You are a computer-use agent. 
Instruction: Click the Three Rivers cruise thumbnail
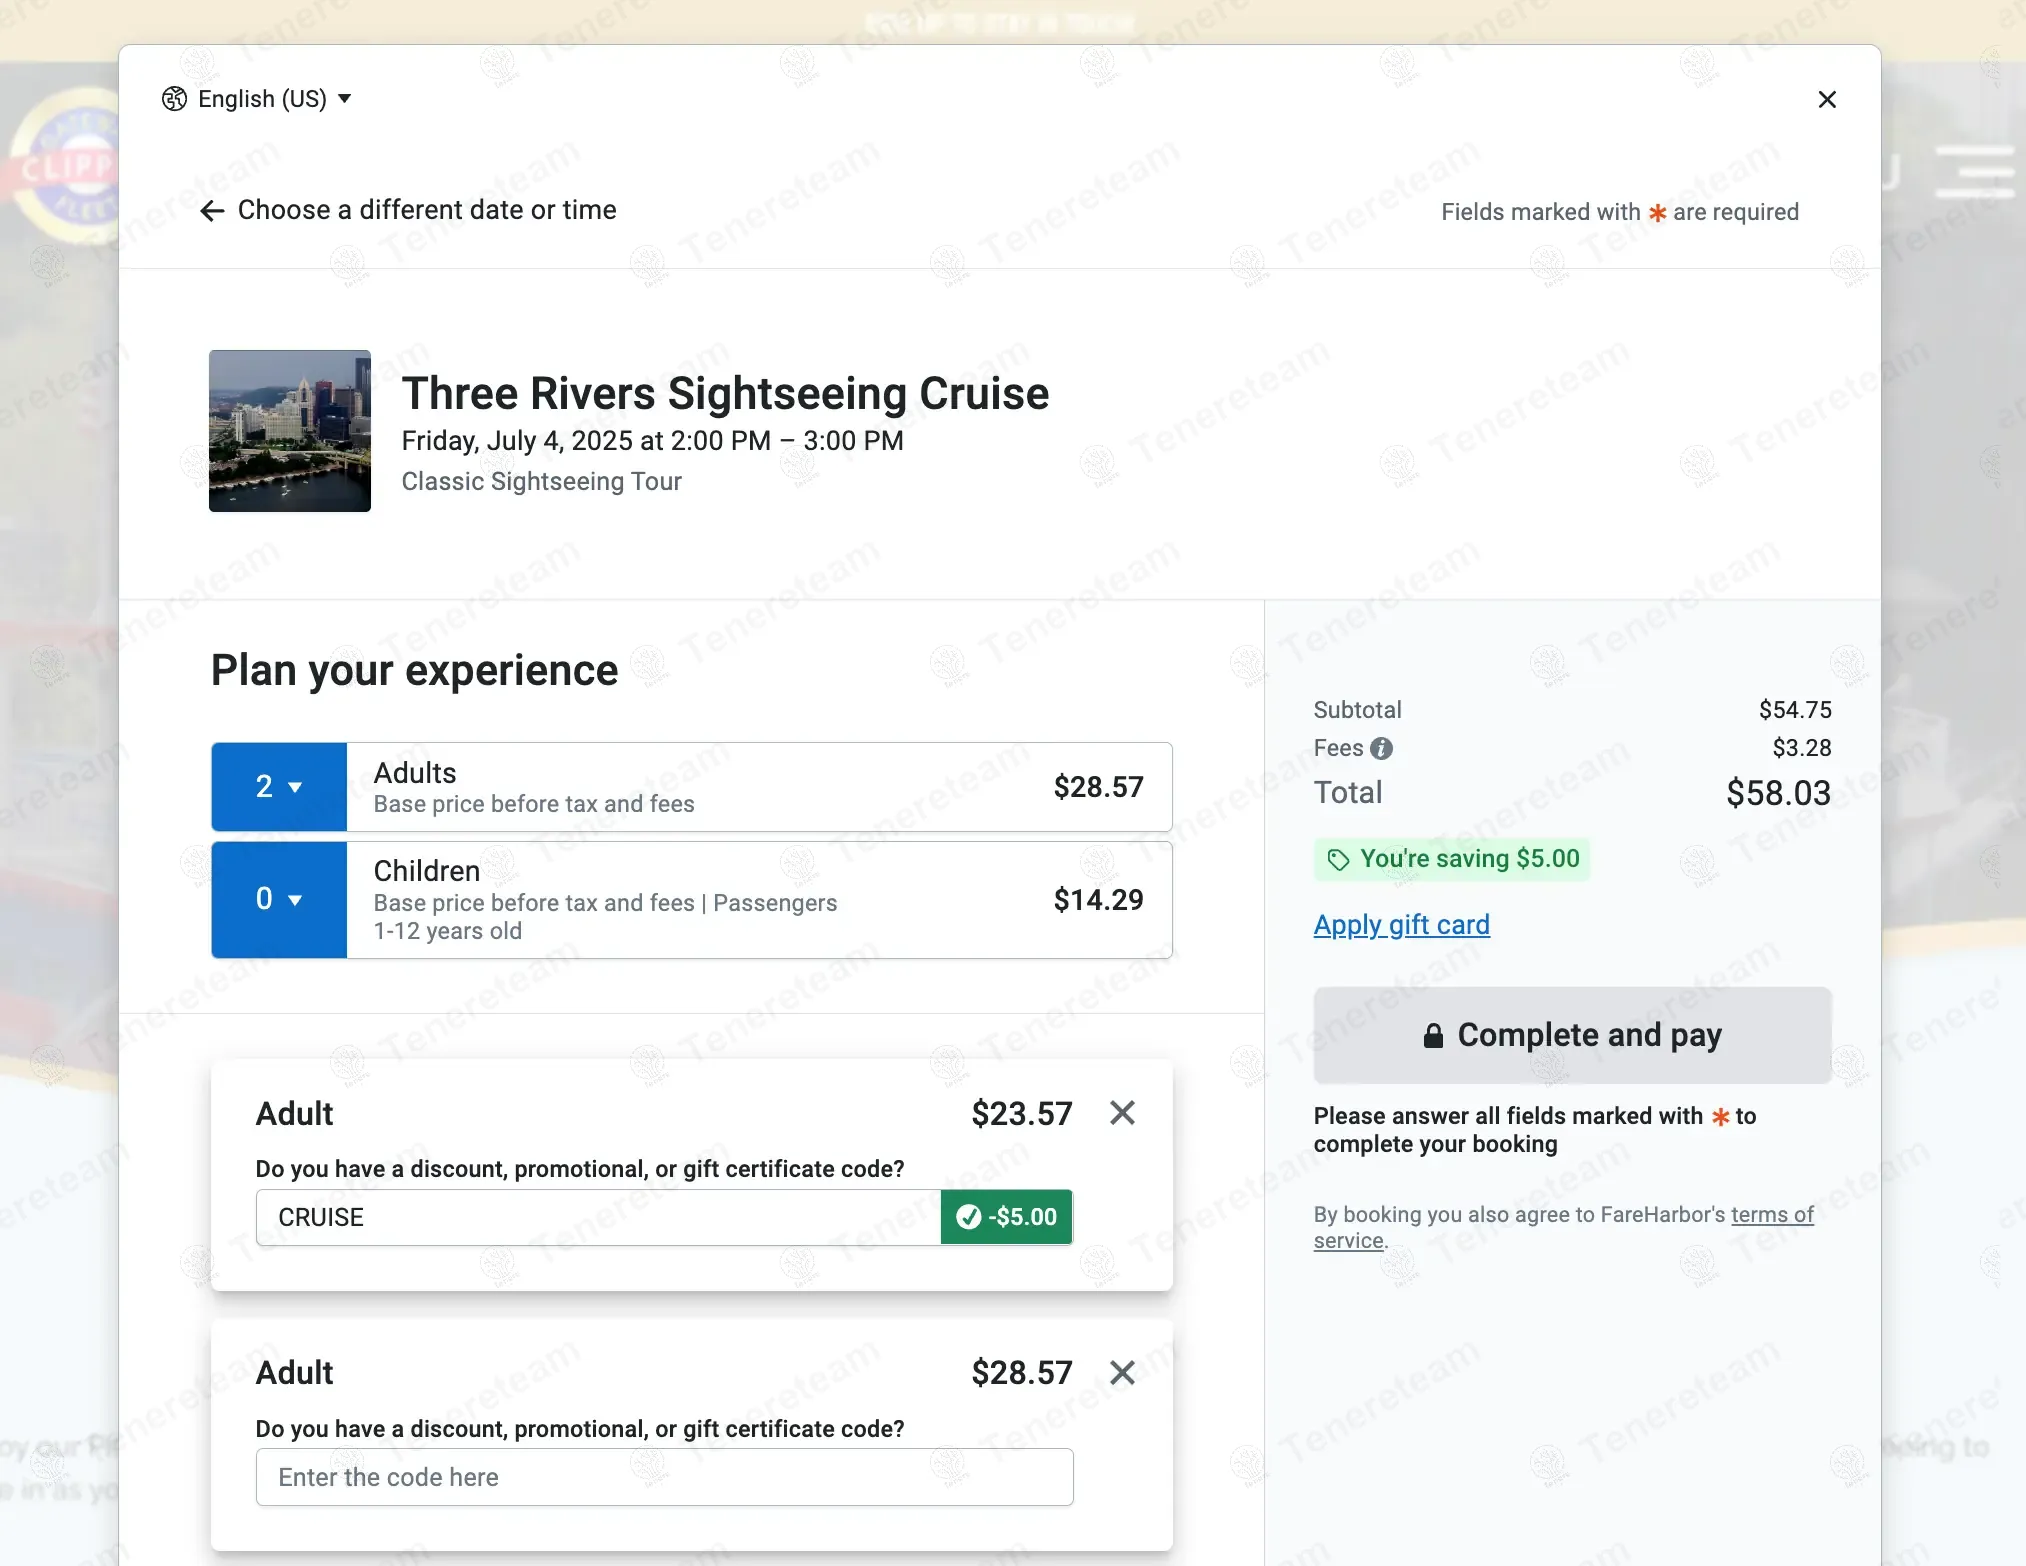pyautogui.click(x=290, y=431)
